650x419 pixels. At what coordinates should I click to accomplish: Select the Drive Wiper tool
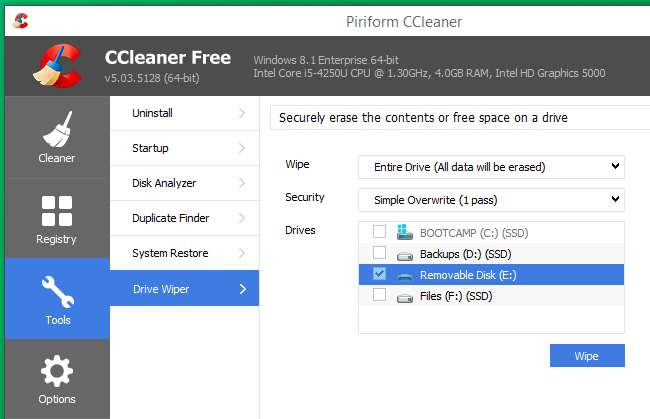[x=184, y=288]
